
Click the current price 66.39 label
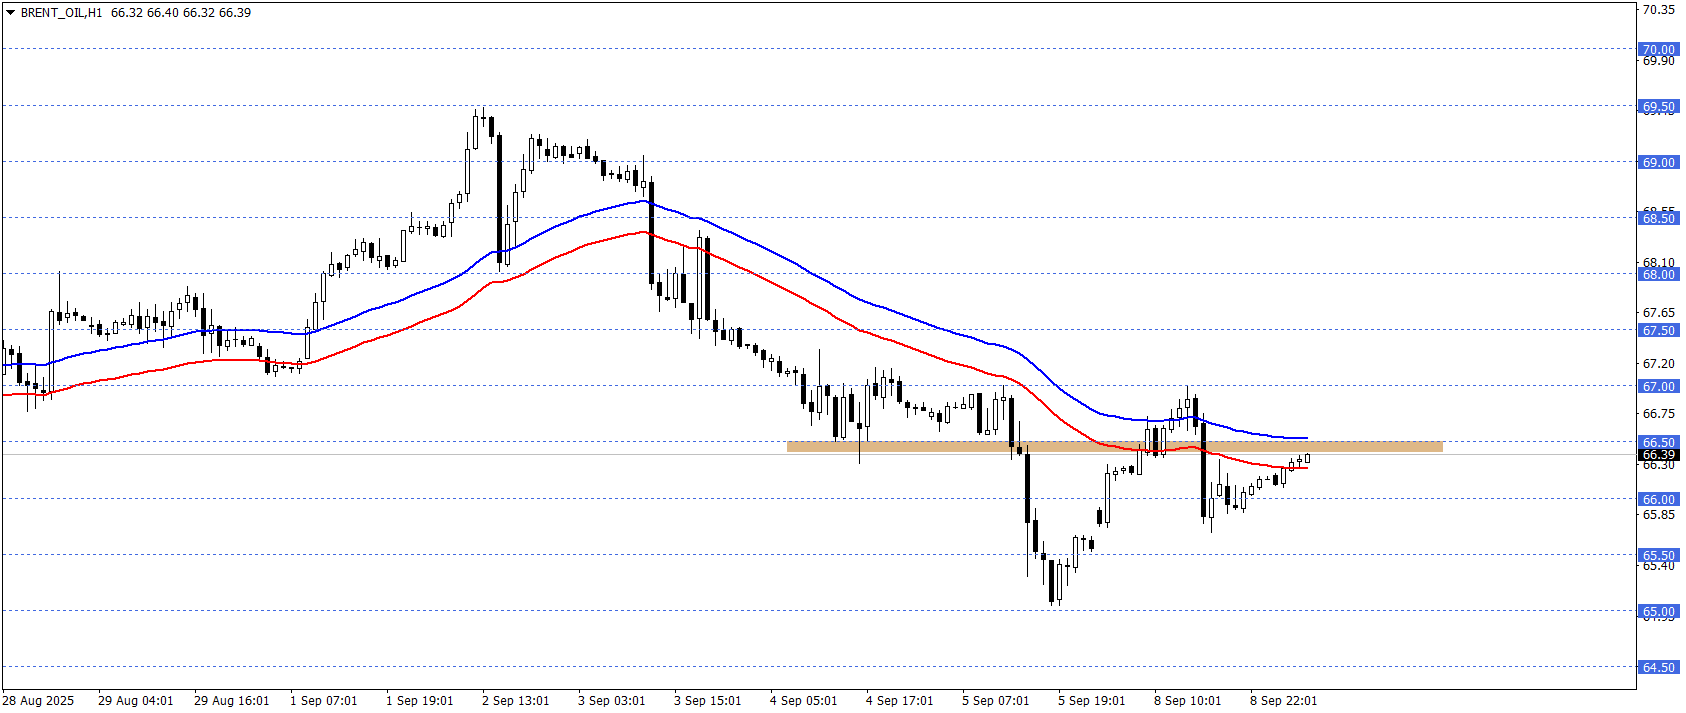pyautogui.click(x=1658, y=455)
